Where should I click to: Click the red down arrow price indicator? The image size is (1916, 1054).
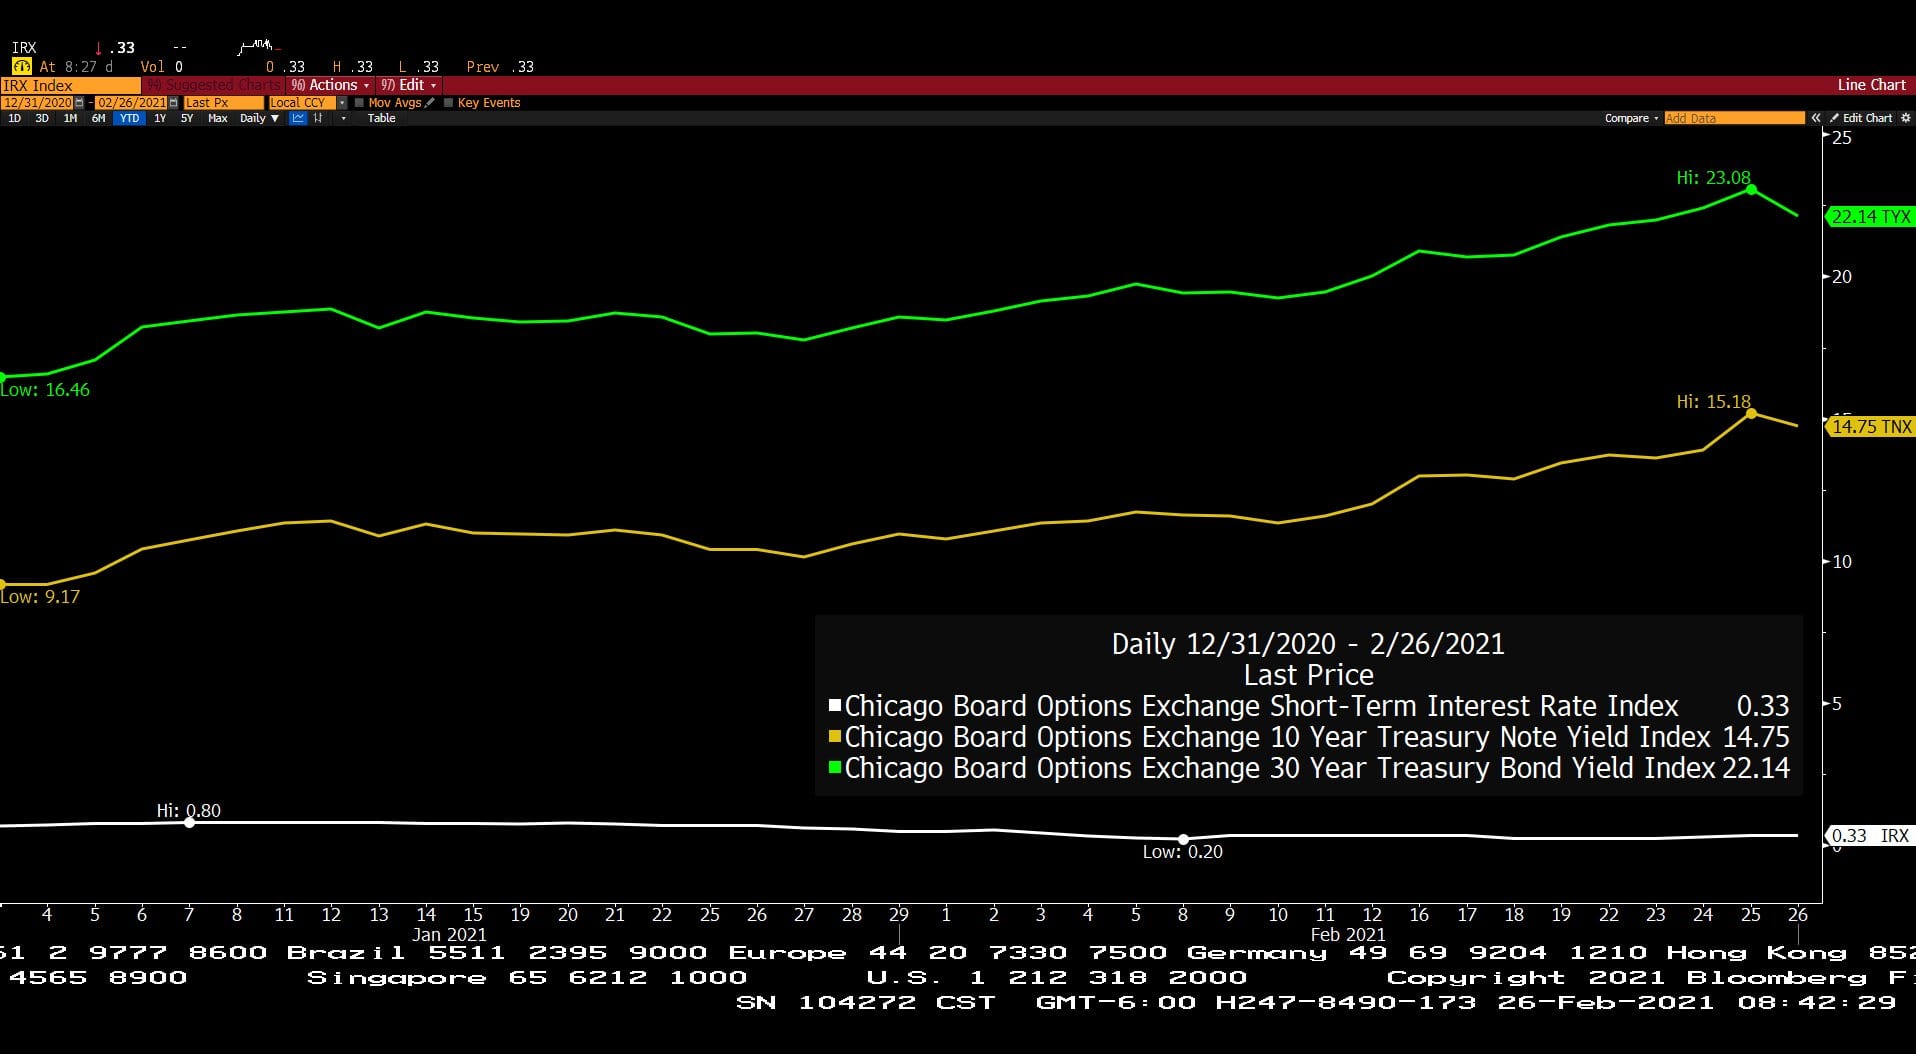pyautogui.click(x=98, y=48)
